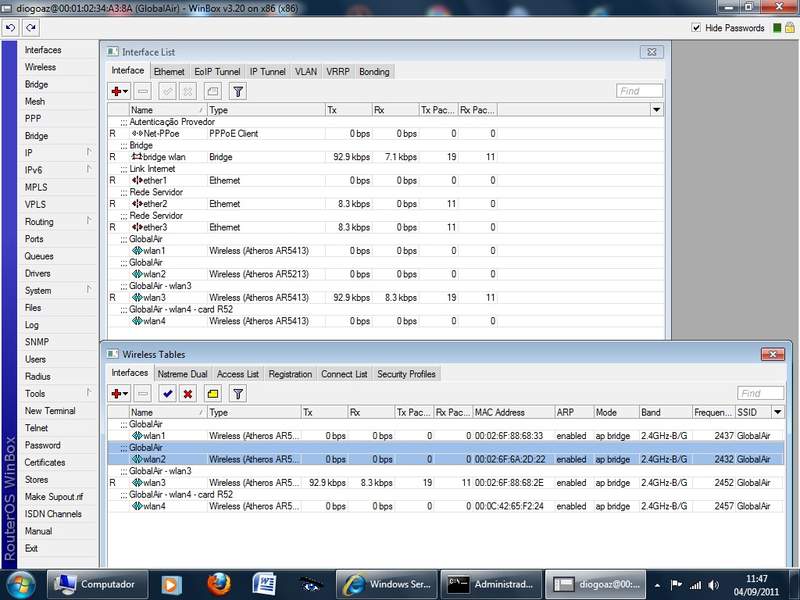Open the IP Tunnel tab

click(267, 71)
